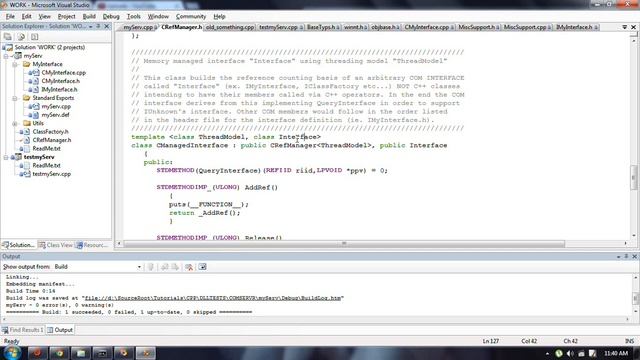Viewport: 640px width, 360px height.
Task: Click the View Code icon in Solution Explorer
Action: [34, 37]
